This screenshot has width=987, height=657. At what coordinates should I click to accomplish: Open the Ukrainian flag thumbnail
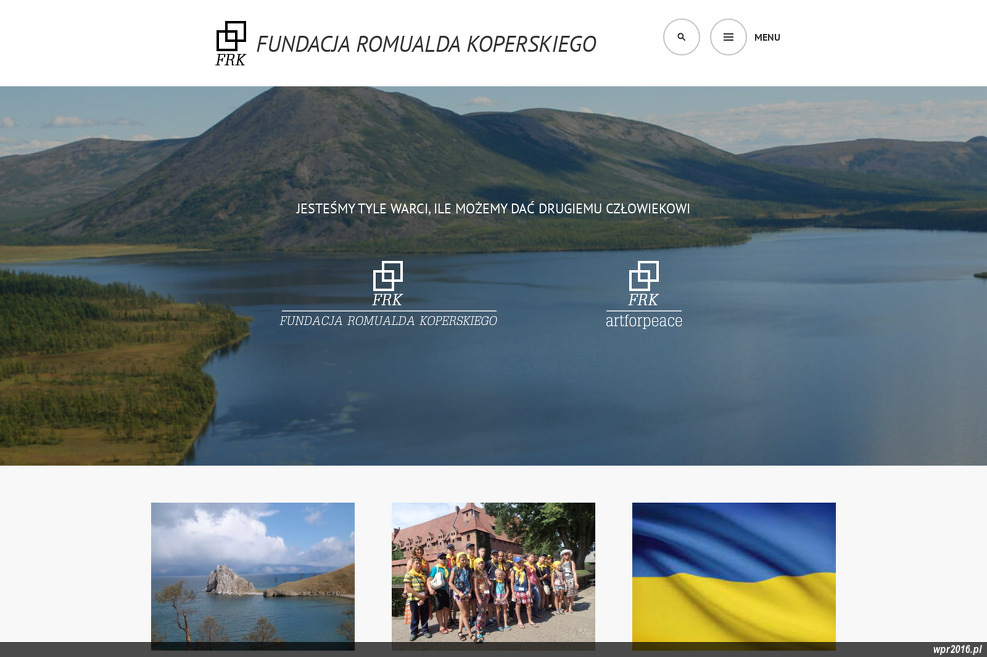click(x=734, y=576)
